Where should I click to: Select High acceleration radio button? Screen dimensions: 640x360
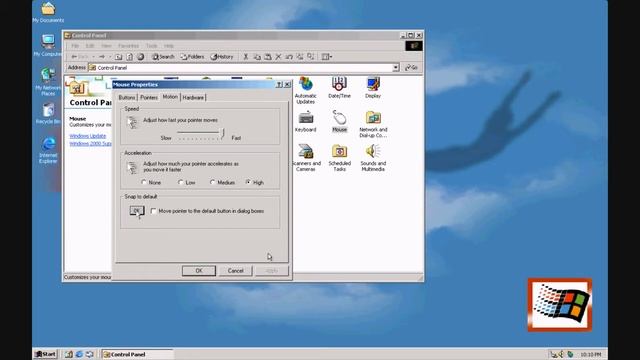(248, 182)
